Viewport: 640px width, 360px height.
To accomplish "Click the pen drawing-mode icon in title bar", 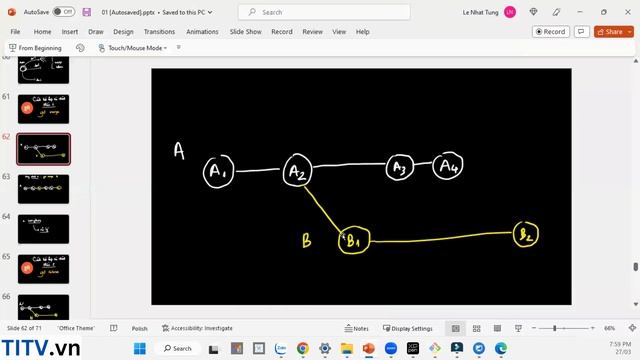I will tap(556, 12).
